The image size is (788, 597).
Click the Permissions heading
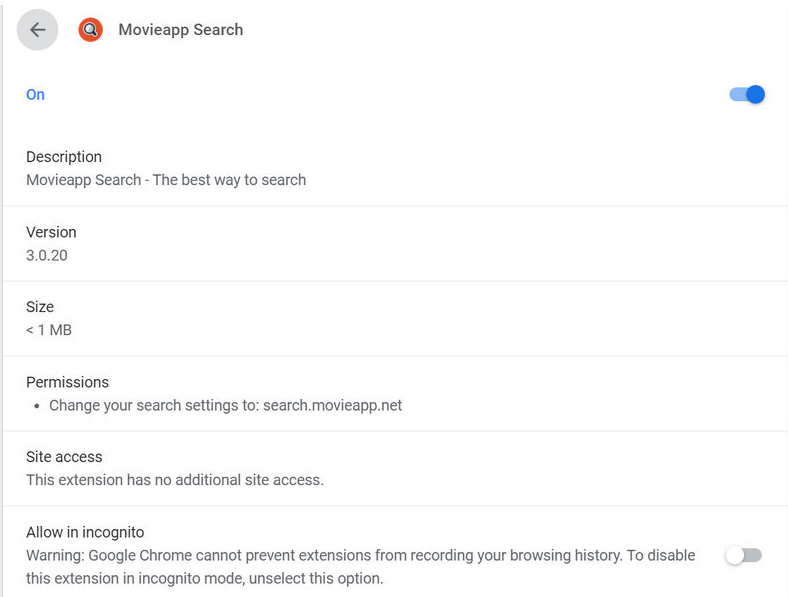click(x=67, y=382)
